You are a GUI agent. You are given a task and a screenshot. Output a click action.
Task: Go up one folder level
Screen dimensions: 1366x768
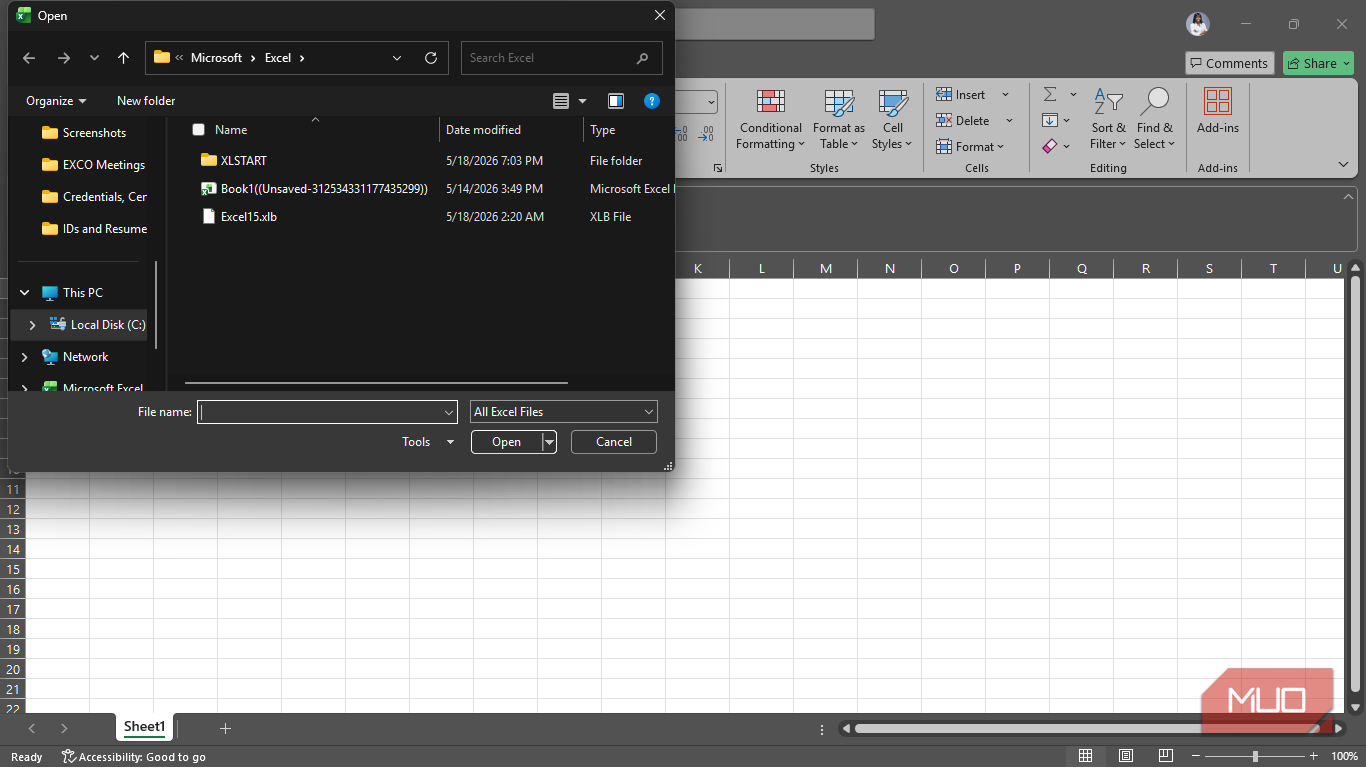(123, 58)
